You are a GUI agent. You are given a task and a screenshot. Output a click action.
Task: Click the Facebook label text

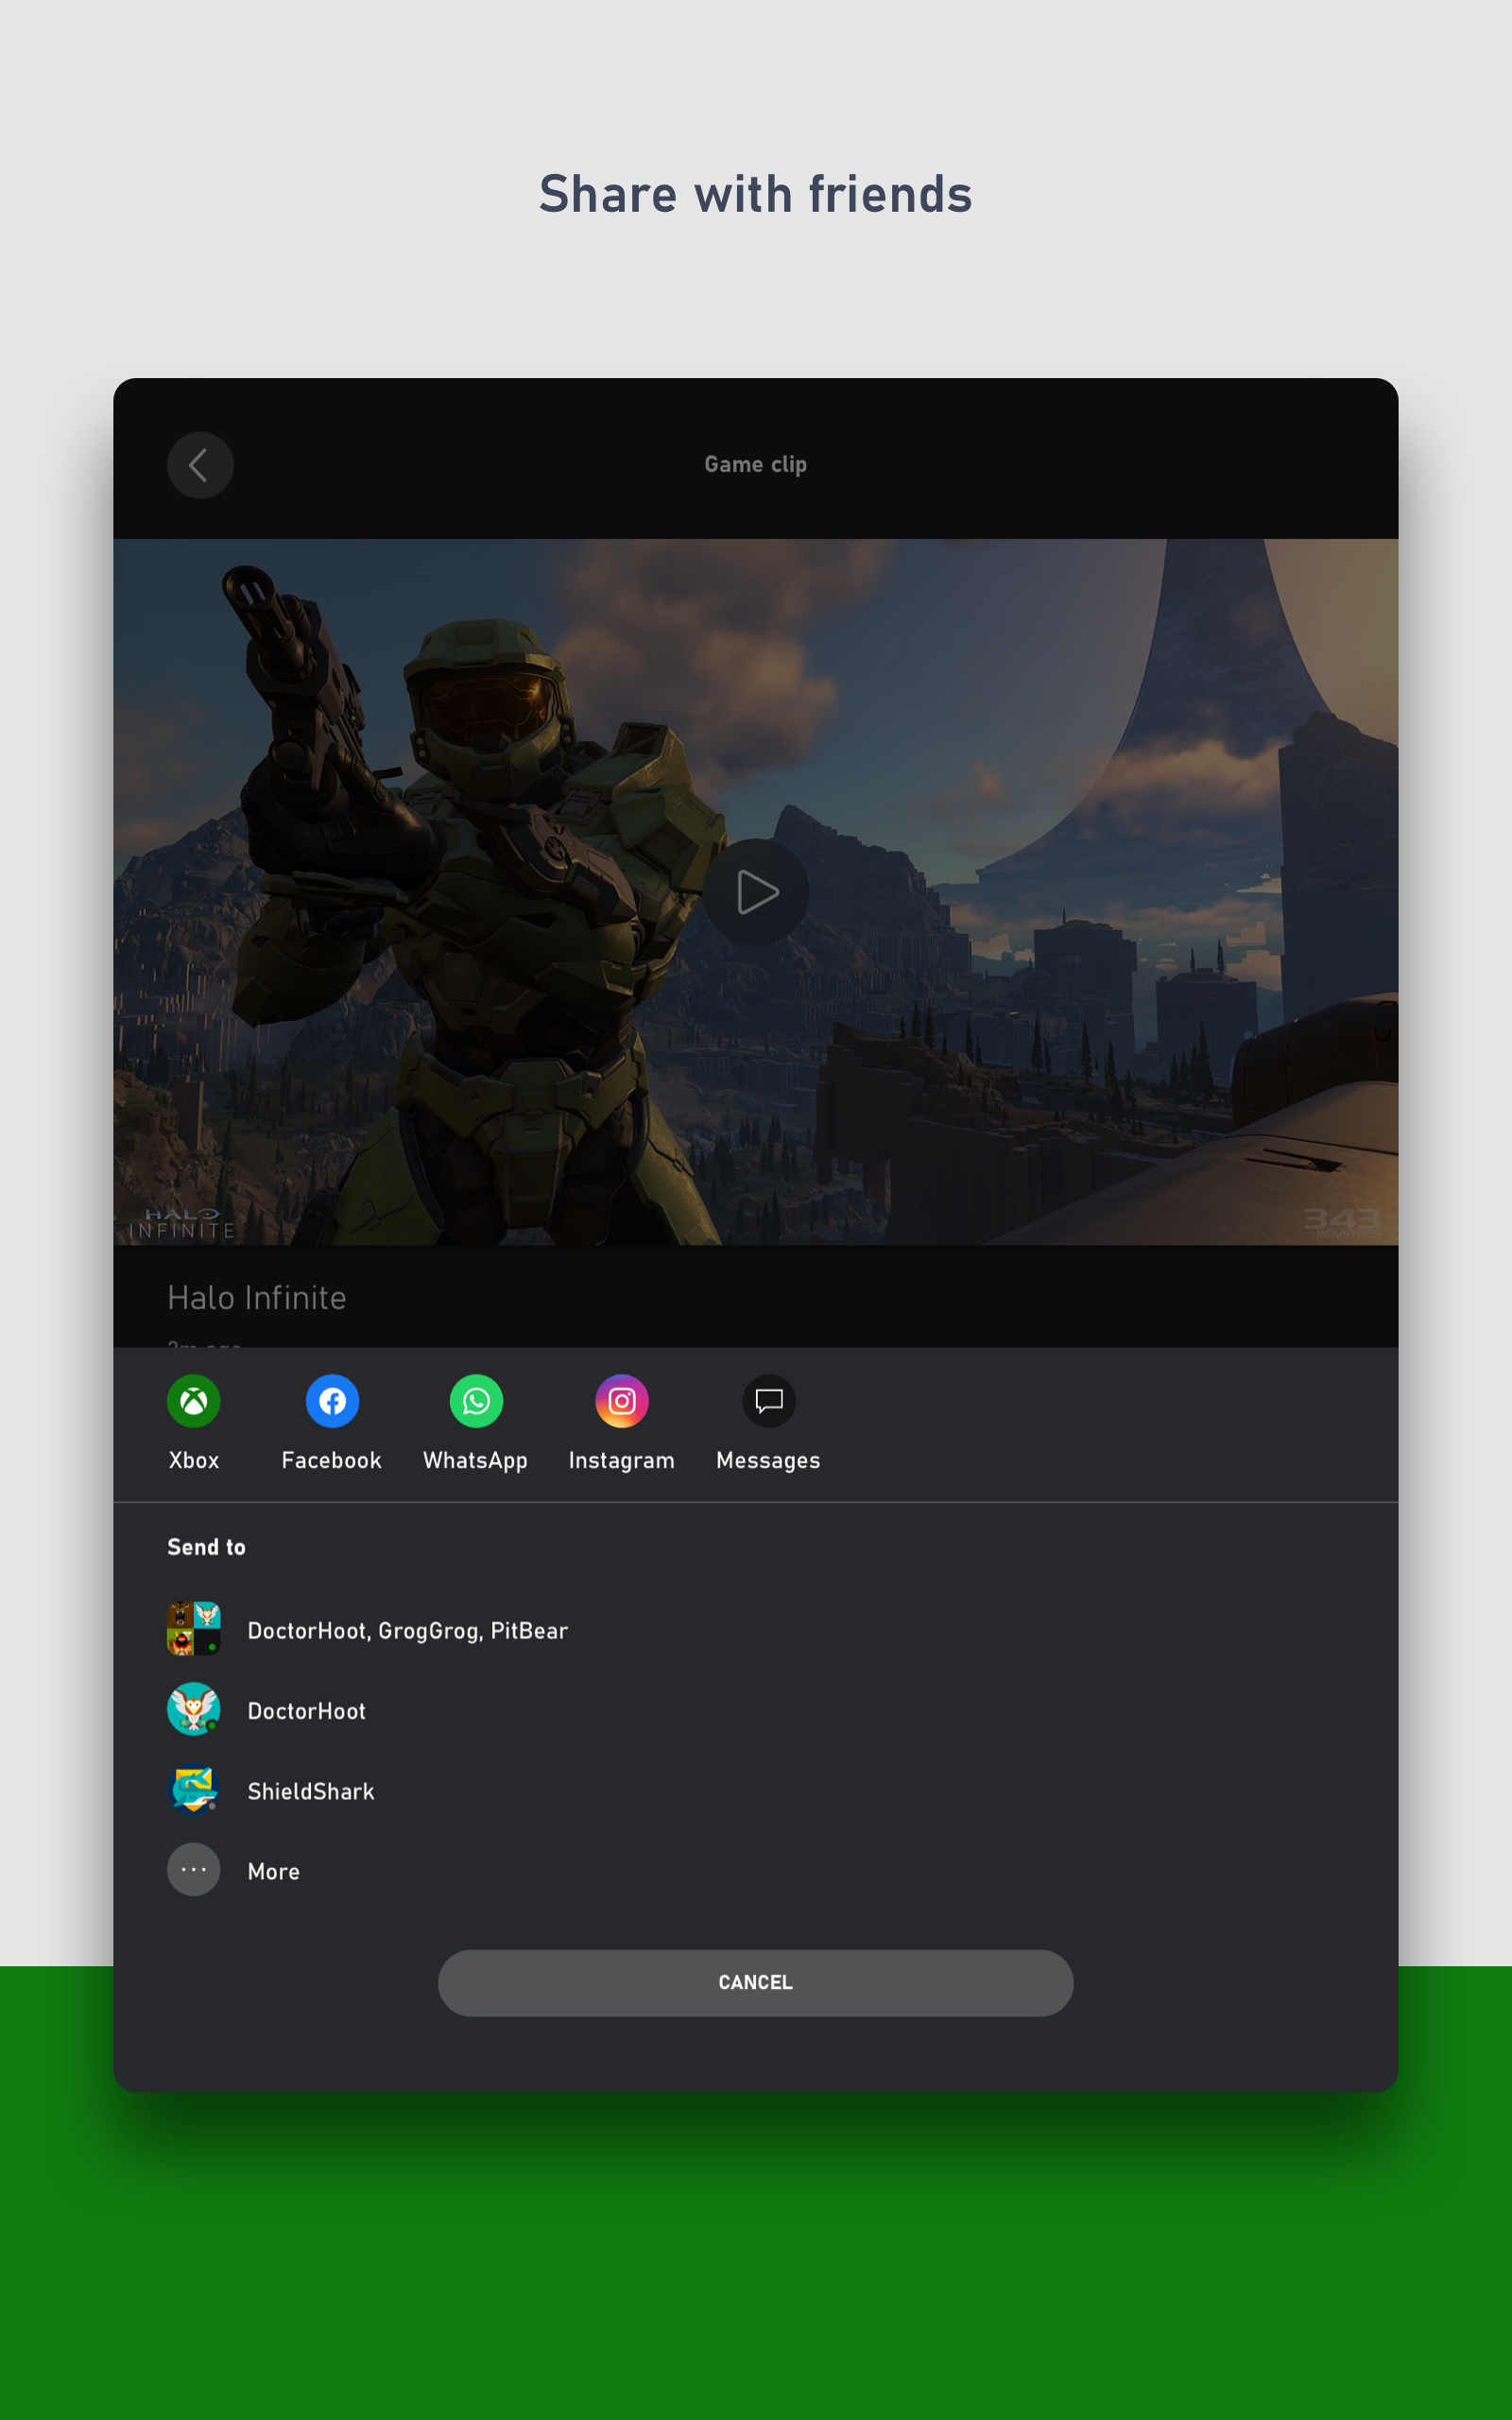point(332,1460)
